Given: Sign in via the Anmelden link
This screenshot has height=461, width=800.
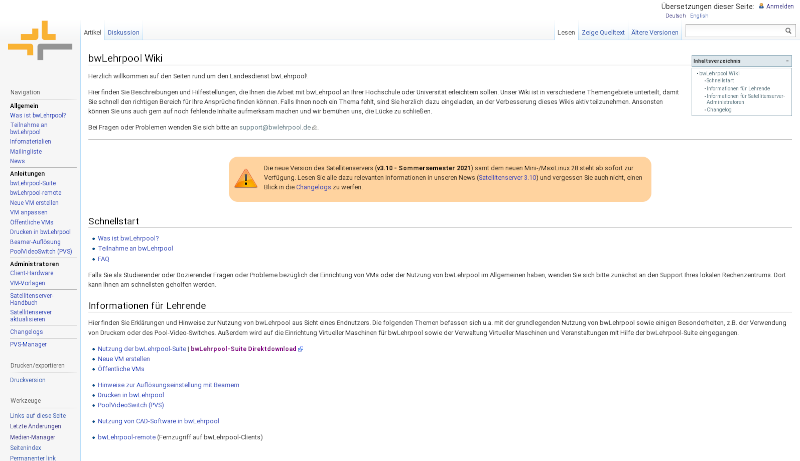Looking at the screenshot, I should pyautogui.click(x=780, y=6).
